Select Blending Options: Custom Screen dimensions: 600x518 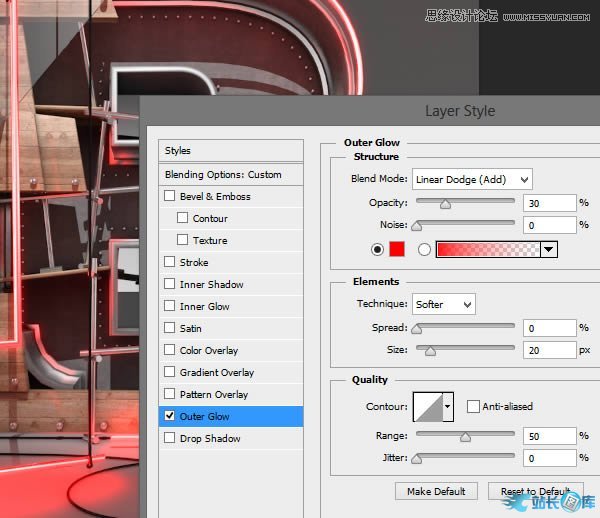pyautogui.click(x=223, y=174)
